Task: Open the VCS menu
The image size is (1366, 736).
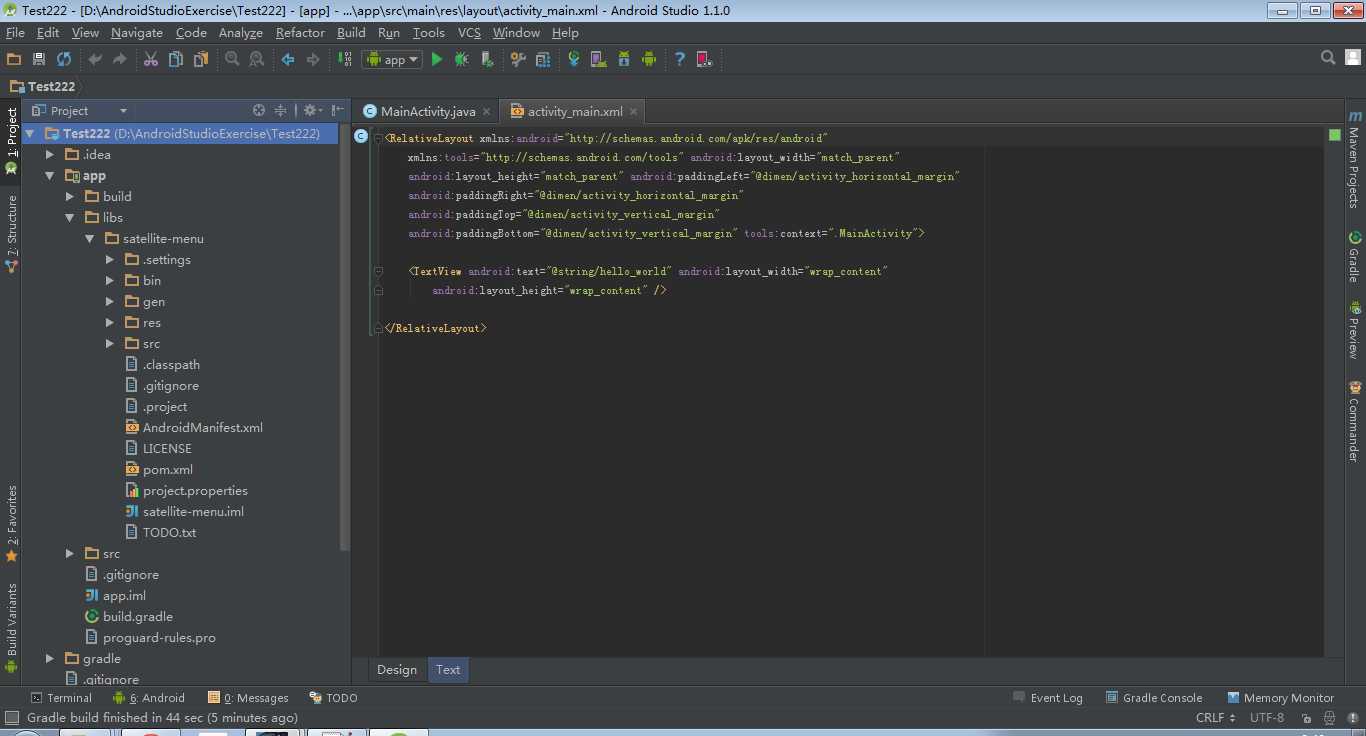Action: 469,32
